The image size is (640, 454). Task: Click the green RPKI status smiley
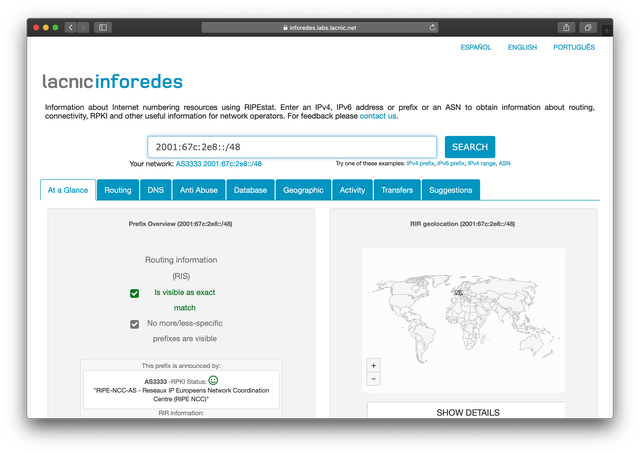click(213, 381)
